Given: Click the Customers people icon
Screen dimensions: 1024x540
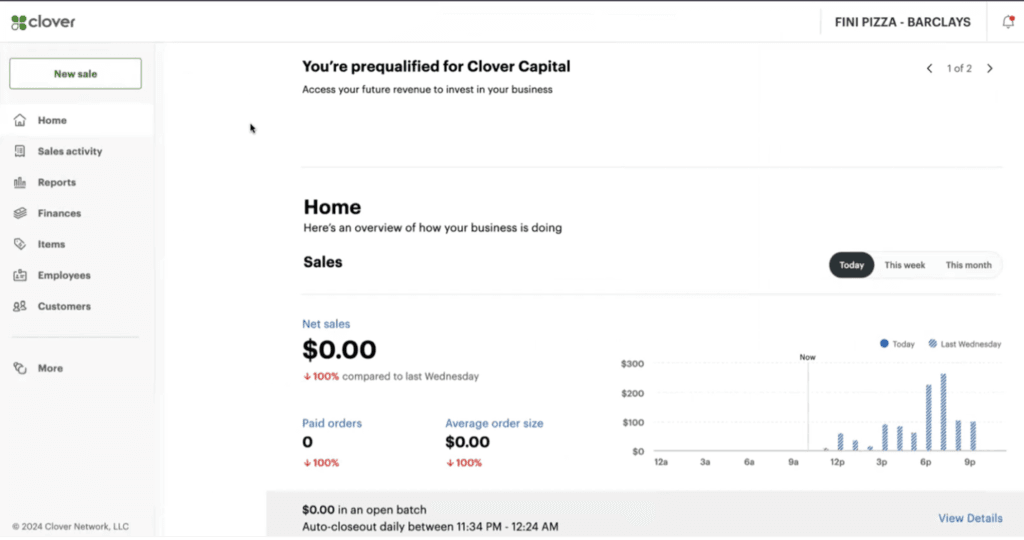Looking at the screenshot, I should point(19,307).
